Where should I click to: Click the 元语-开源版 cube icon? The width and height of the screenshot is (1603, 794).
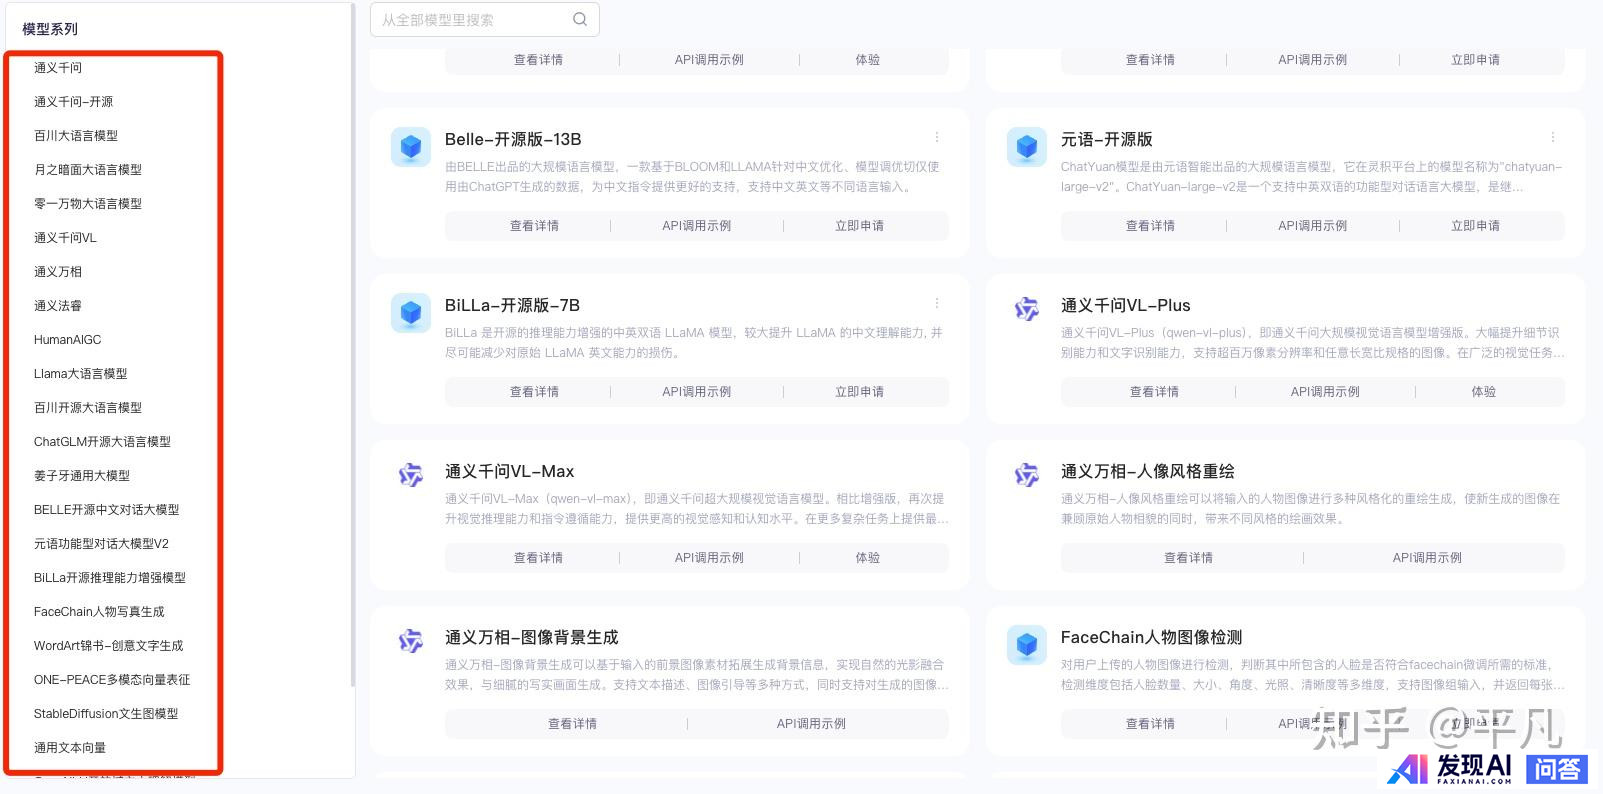point(1026,147)
